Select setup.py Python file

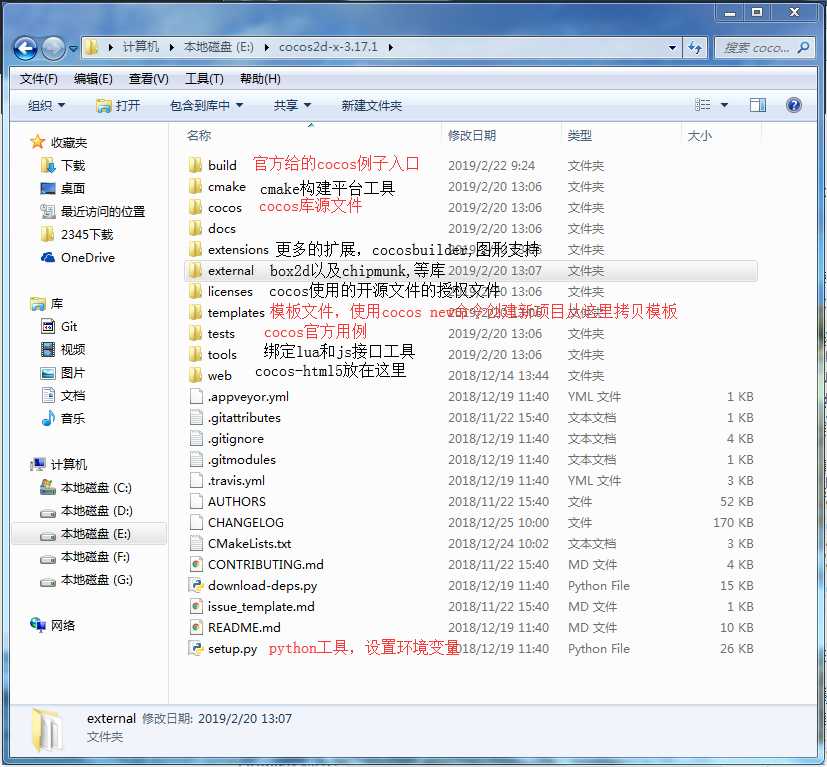(x=223, y=648)
